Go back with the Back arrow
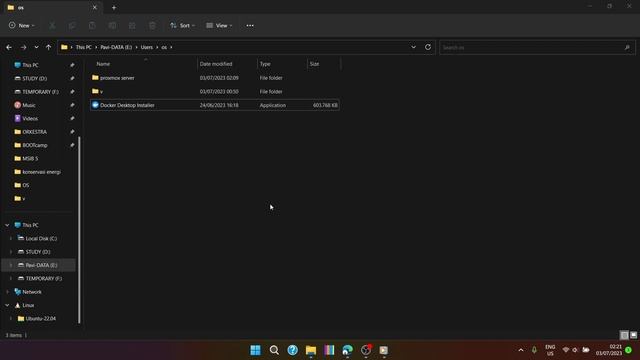The image size is (640, 360). coord(9,47)
